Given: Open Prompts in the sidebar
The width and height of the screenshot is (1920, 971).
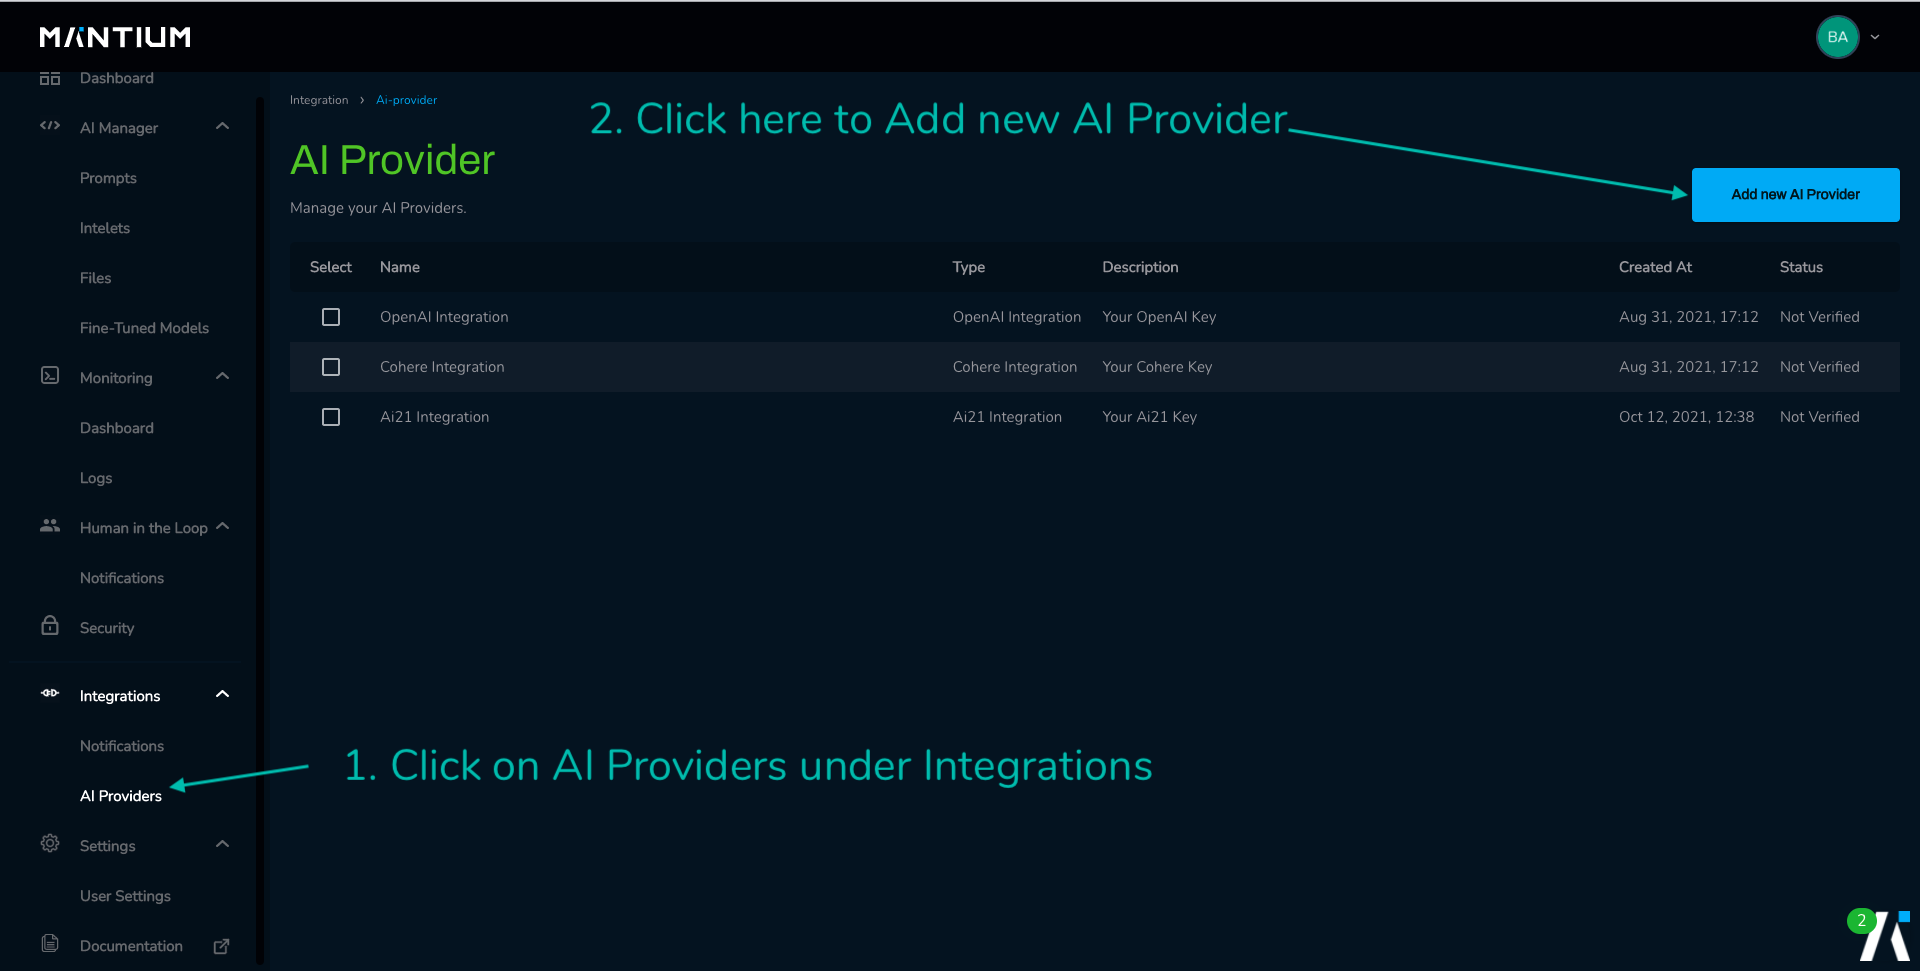Looking at the screenshot, I should (x=108, y=178).
